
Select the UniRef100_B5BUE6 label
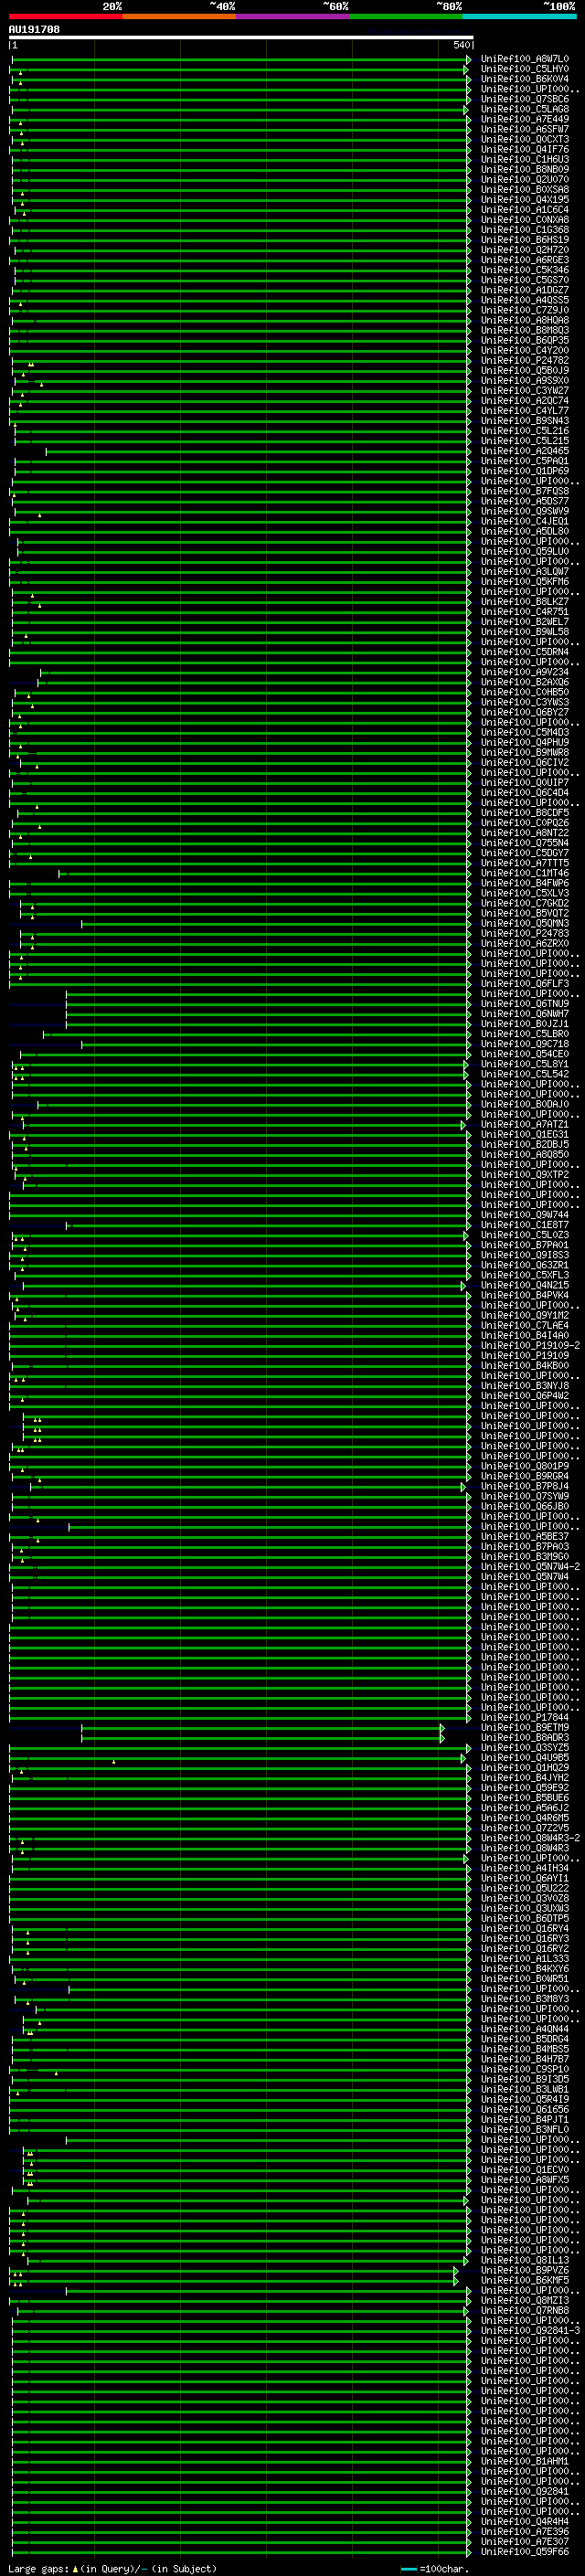[524, 1798]
